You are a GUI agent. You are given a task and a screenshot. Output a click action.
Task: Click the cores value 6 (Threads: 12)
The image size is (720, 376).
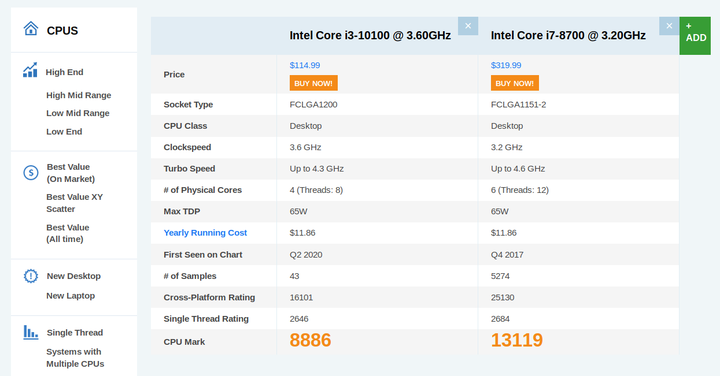520,190
